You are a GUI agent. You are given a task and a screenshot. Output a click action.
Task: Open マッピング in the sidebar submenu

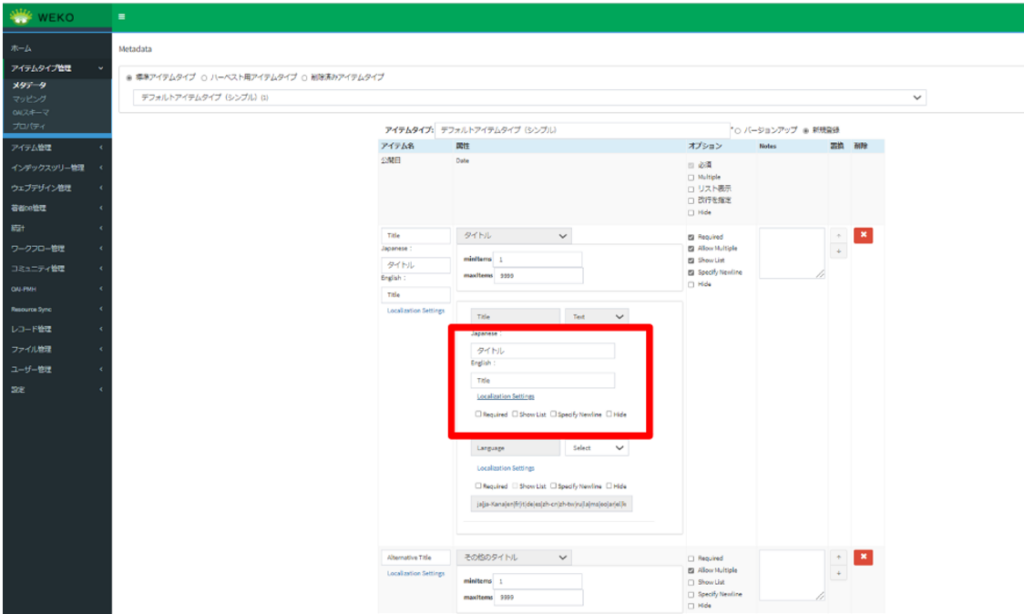tap(29, 99)
